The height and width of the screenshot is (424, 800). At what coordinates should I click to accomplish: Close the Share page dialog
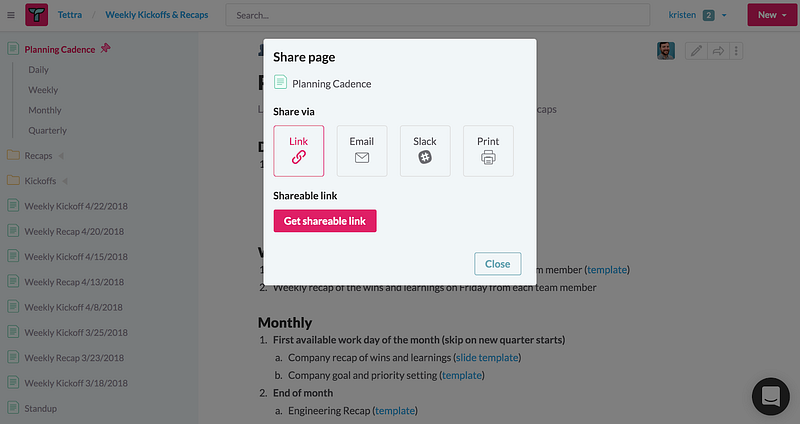tap(497, 264)
